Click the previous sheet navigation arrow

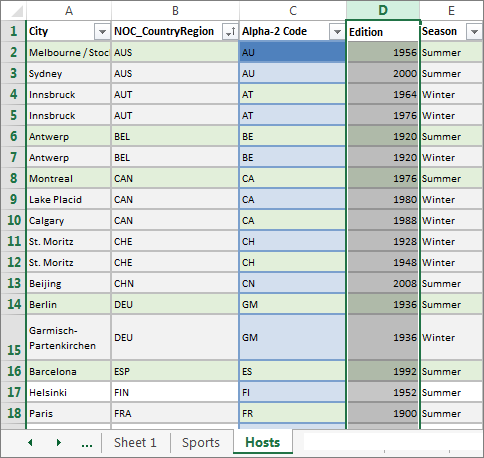[x=30, y=442]
